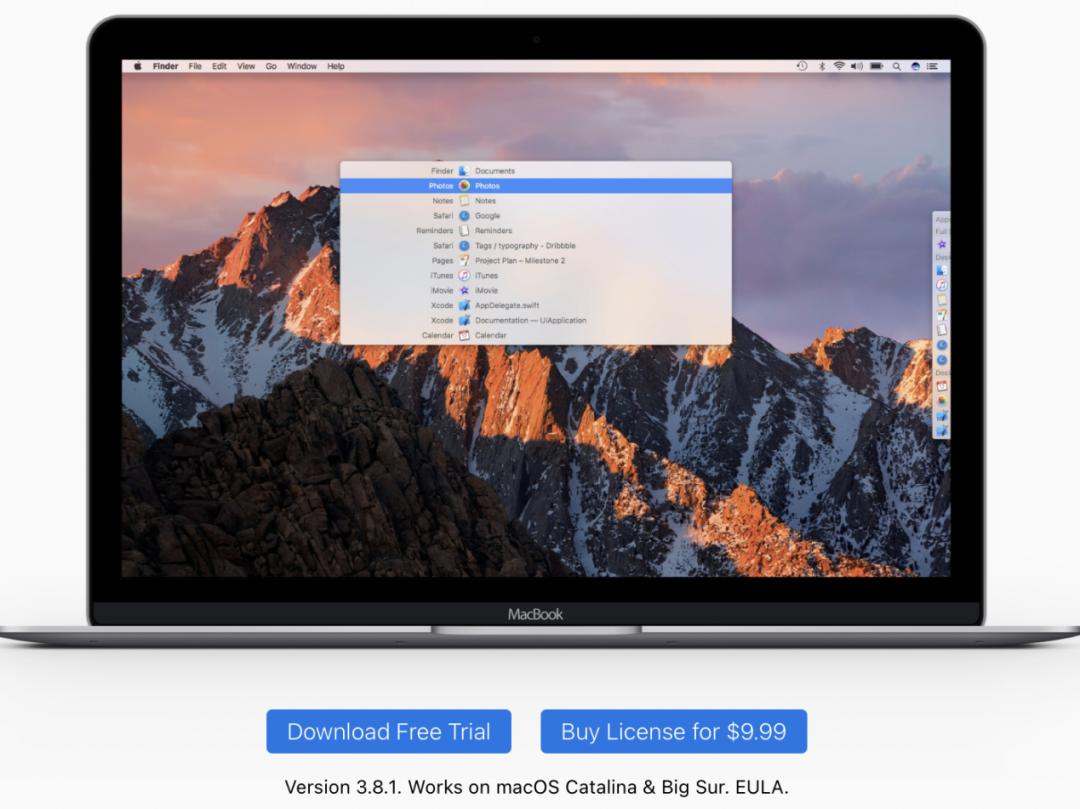Select the "AppDelegate.swift" window title

tap(507, 305)
